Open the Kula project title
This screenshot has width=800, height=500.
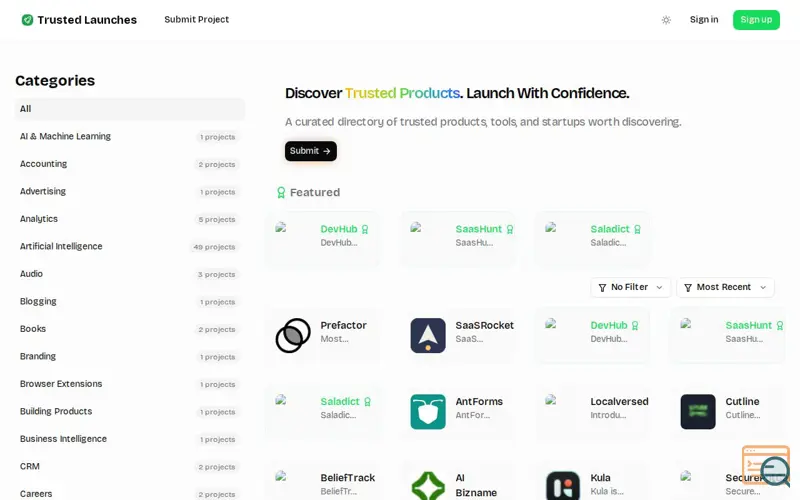[600, 478]
